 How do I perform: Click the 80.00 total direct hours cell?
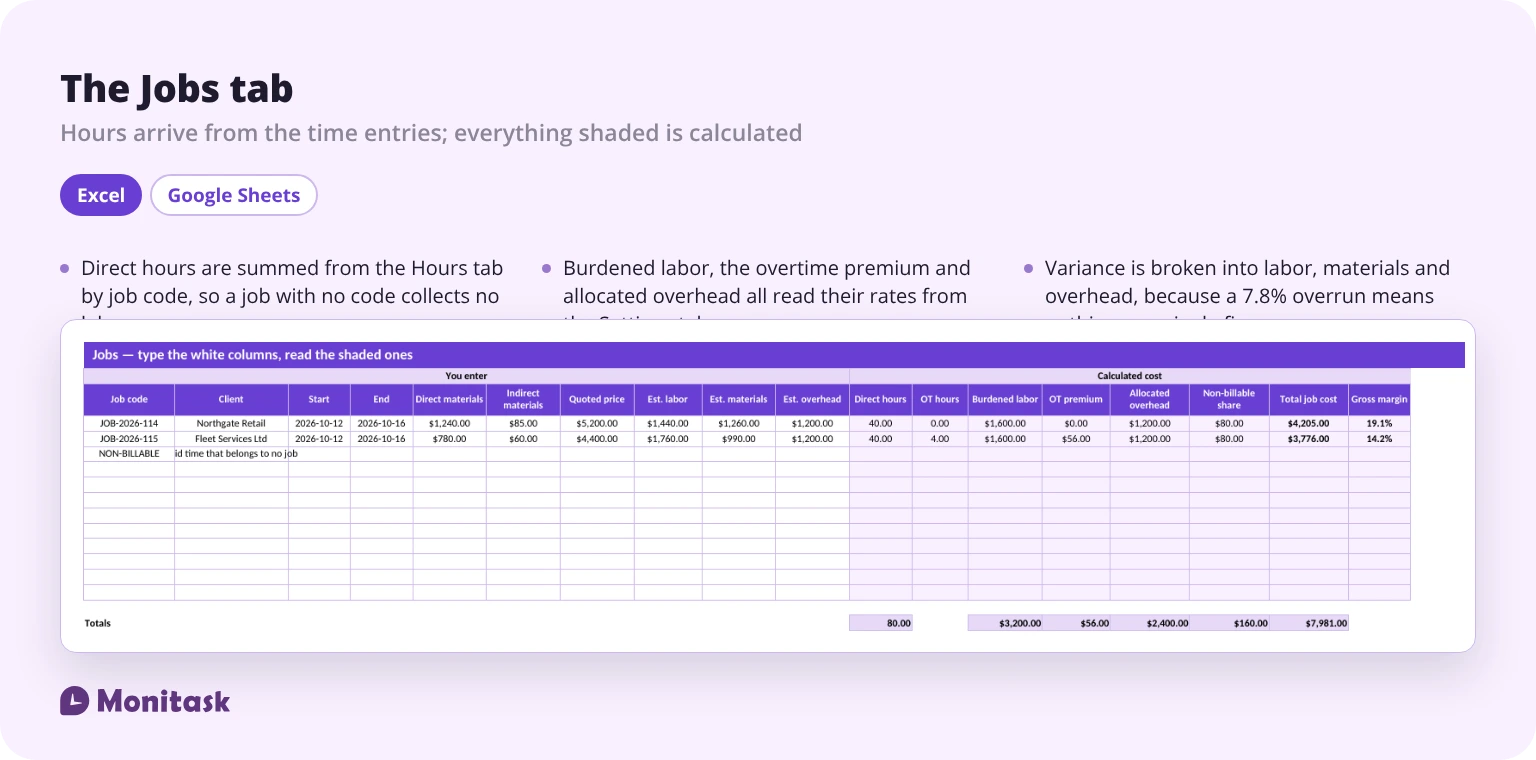coord(880,623)
